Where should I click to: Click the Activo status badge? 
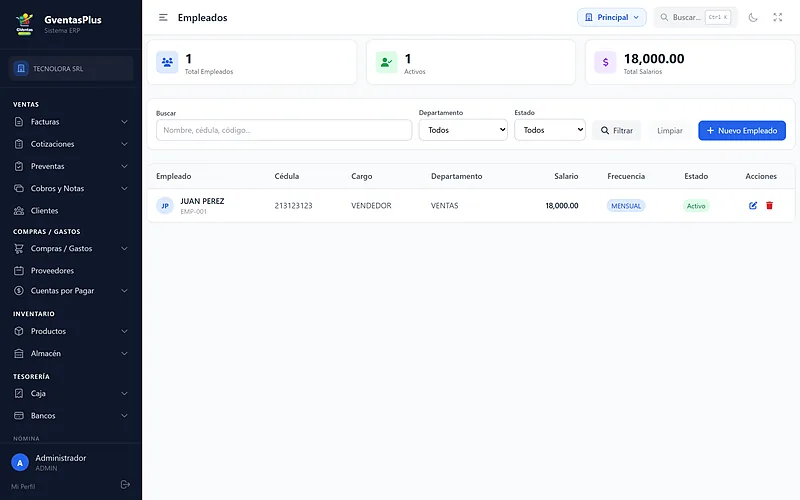(x=696, y=206)
